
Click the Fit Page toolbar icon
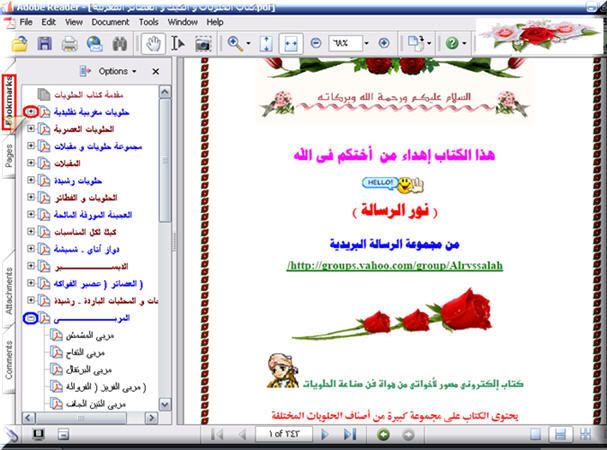266,43
